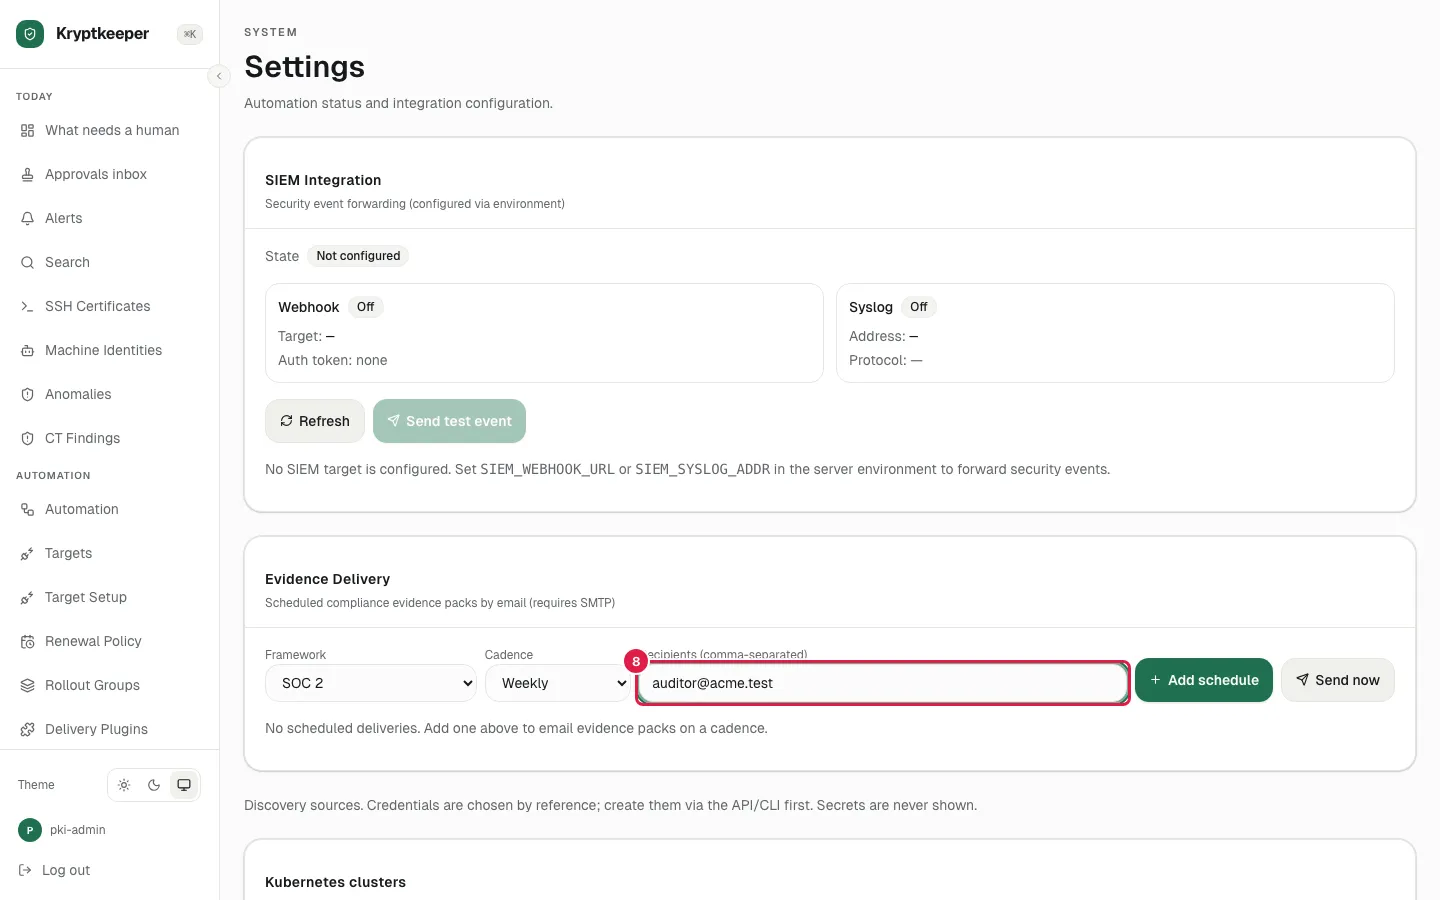This screenshot has height=900, width=1440.
Task: Click the Not configured state badge
Action: point(358,256)
